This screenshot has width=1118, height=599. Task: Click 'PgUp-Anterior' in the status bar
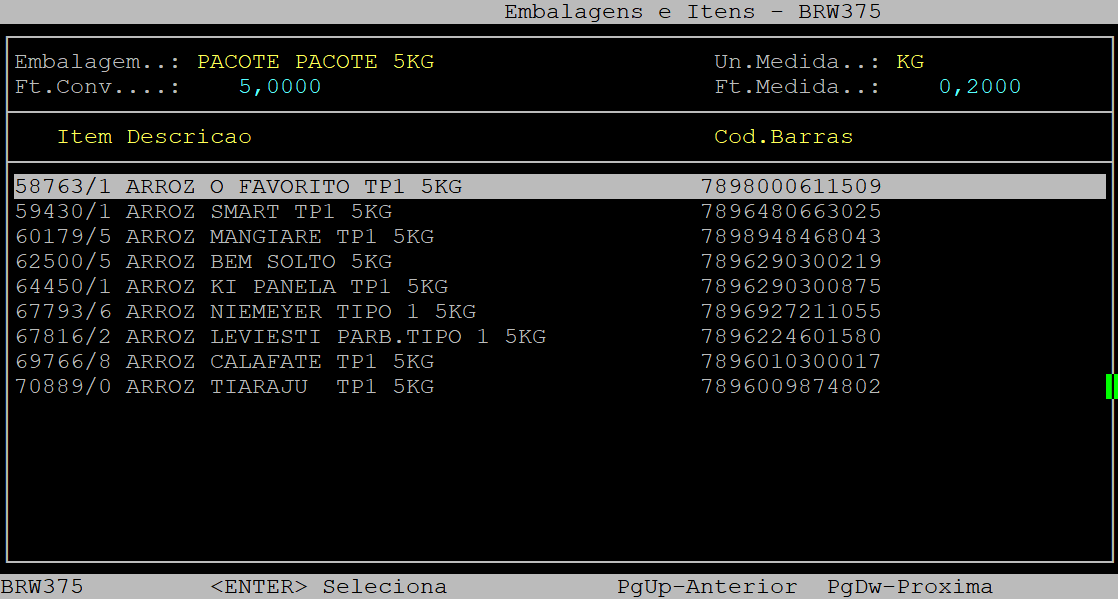point(707,587)
